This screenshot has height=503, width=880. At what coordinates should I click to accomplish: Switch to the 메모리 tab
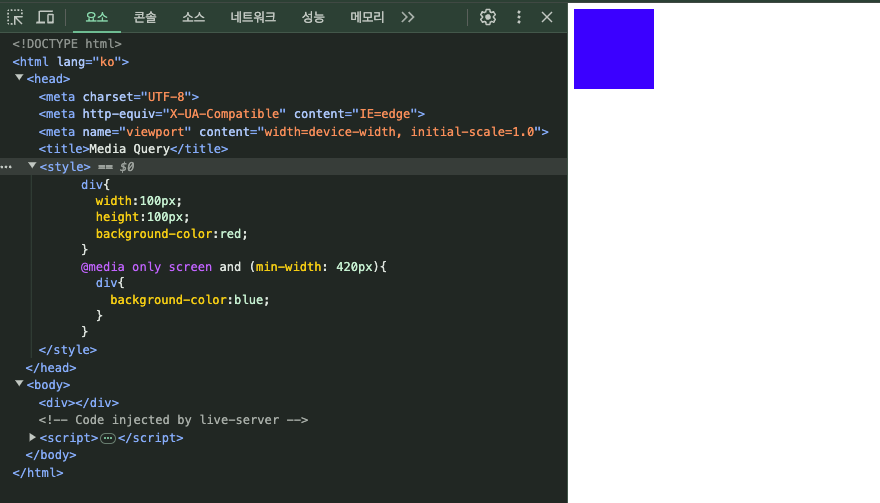pyautogui.click(x=367, y=17)
